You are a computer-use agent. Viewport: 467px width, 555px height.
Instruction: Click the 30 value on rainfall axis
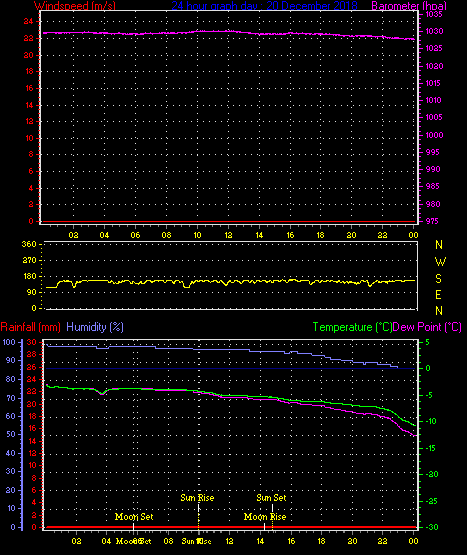click(32, 342)
